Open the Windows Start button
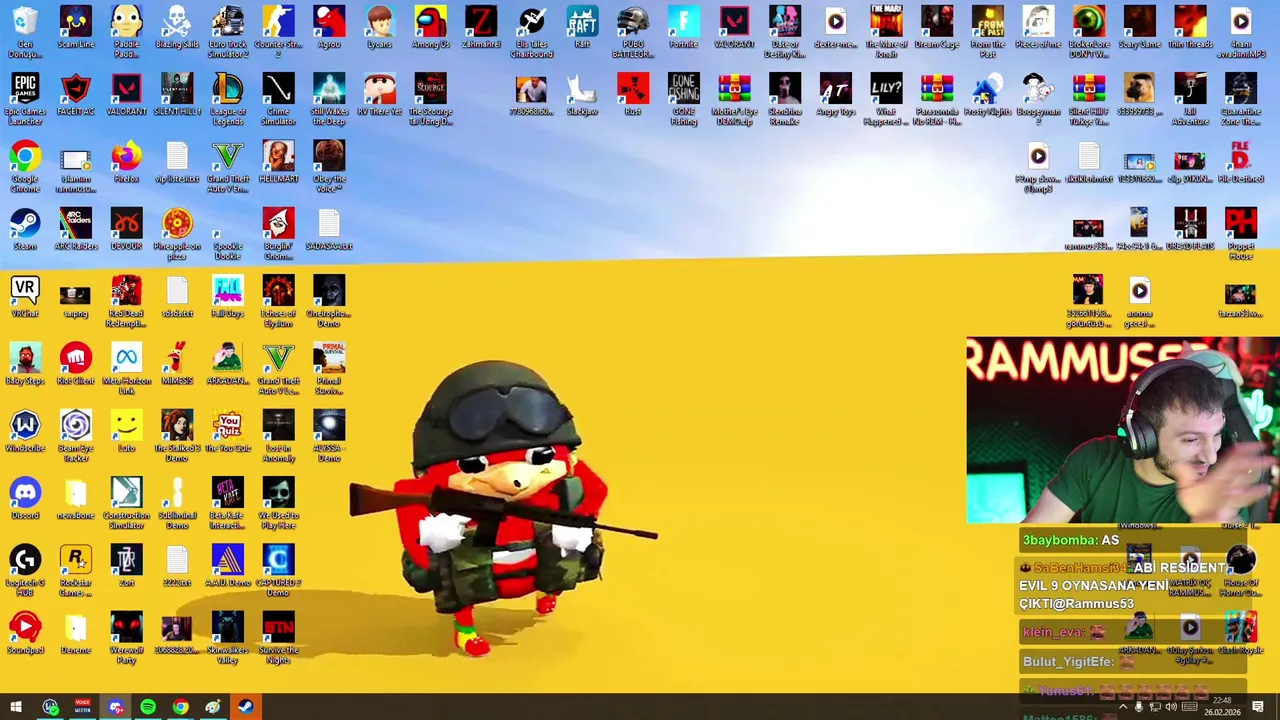1280x720 pixels. 15,707
